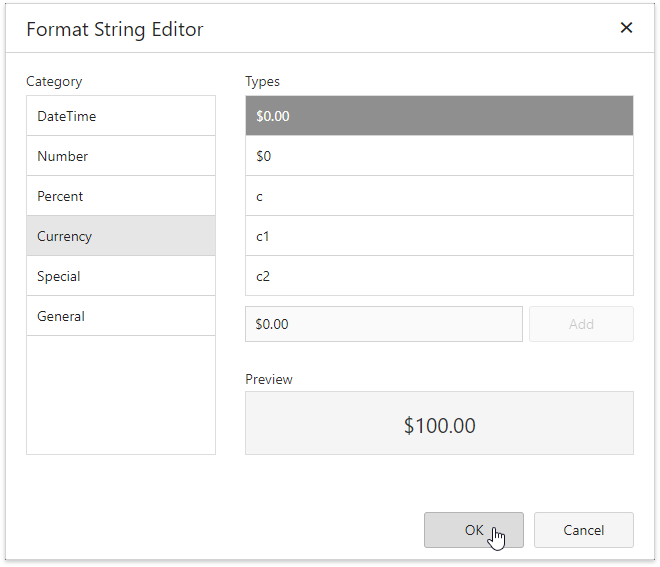Click the Format String Editor title

pyautogui.click(x=115, y=29)
